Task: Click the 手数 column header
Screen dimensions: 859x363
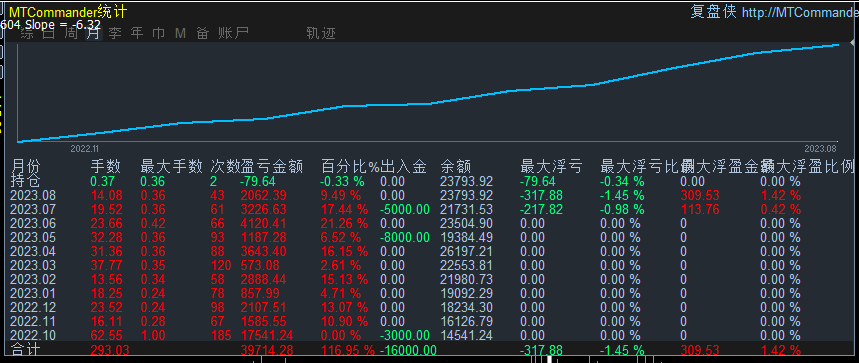Action: 105,166
